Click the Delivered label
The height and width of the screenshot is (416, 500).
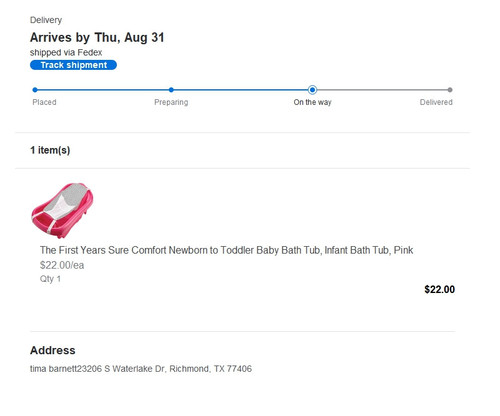point(436,102)
